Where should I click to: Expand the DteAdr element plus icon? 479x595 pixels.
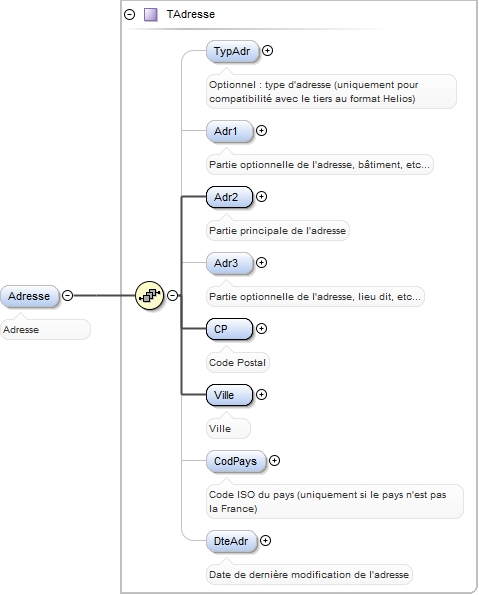265,541
